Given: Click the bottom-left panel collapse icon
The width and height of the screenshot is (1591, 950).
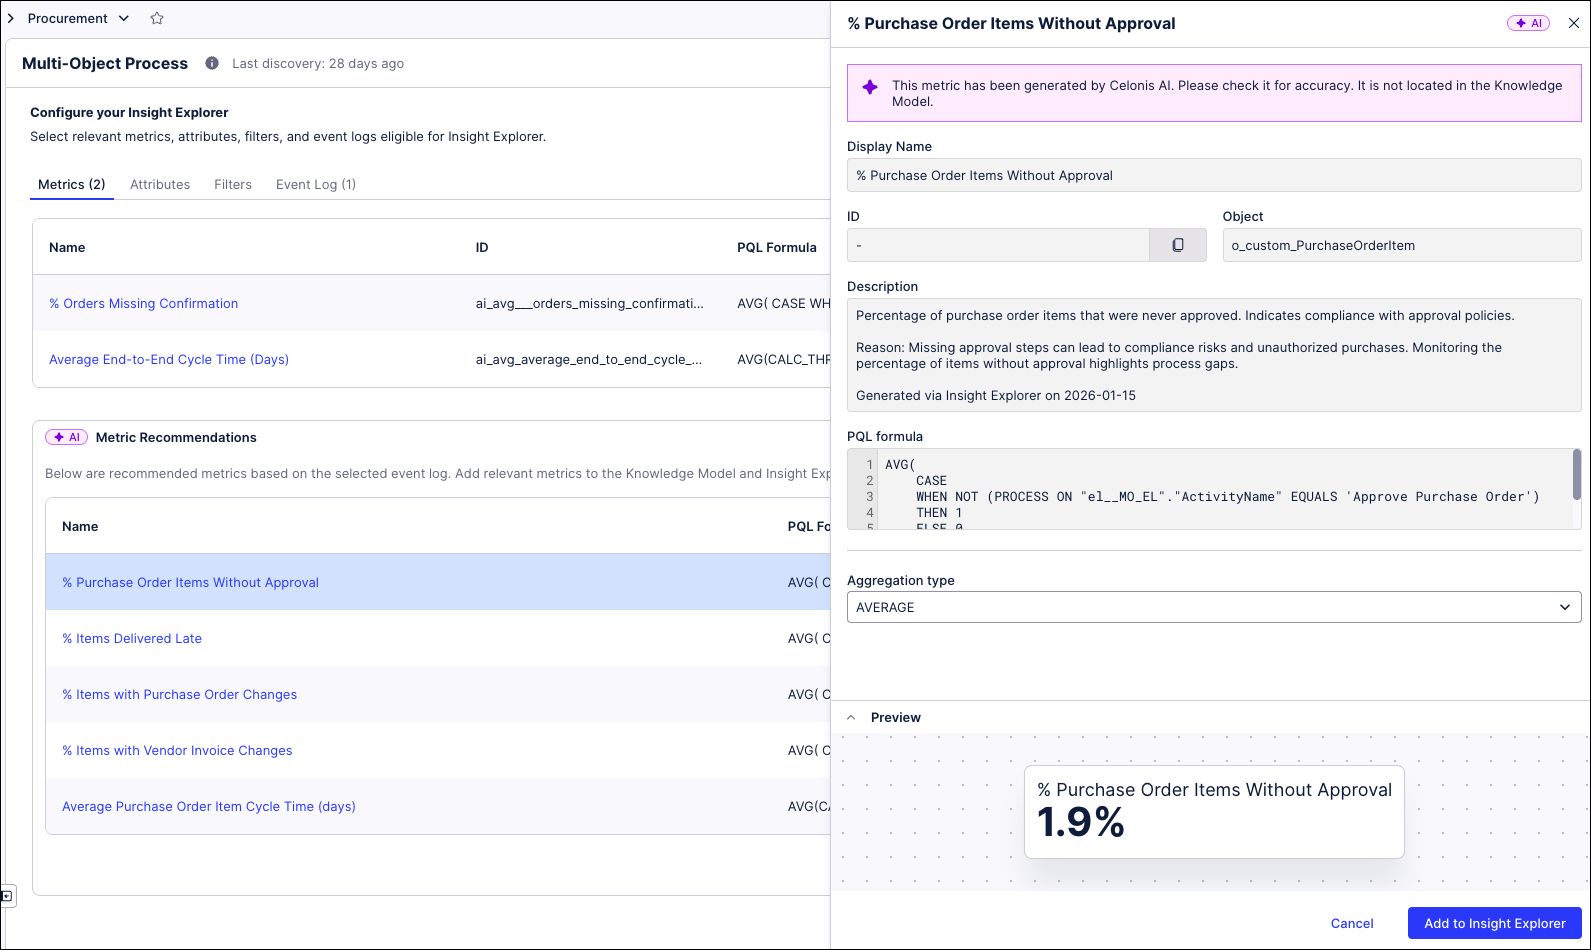Looking at the screenshot, I should [7, 896].
